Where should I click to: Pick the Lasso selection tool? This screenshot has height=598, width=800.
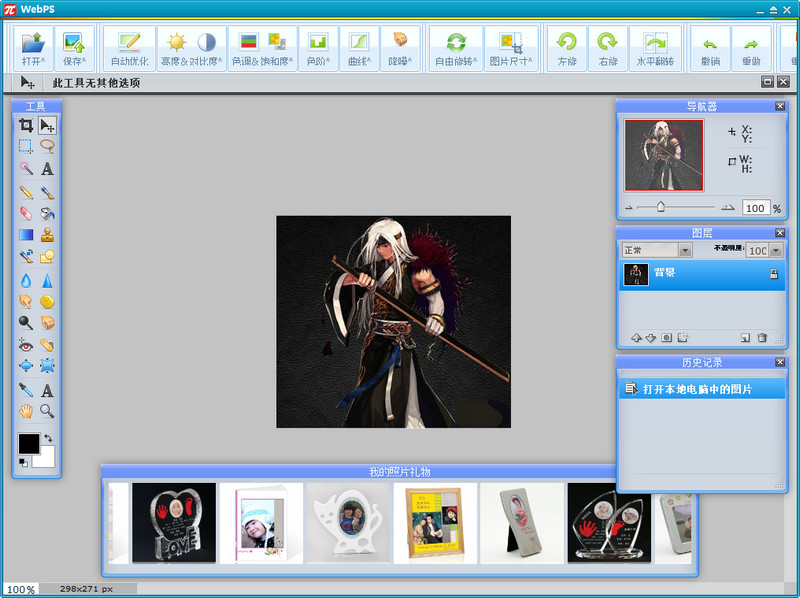[x=47, y=146]
